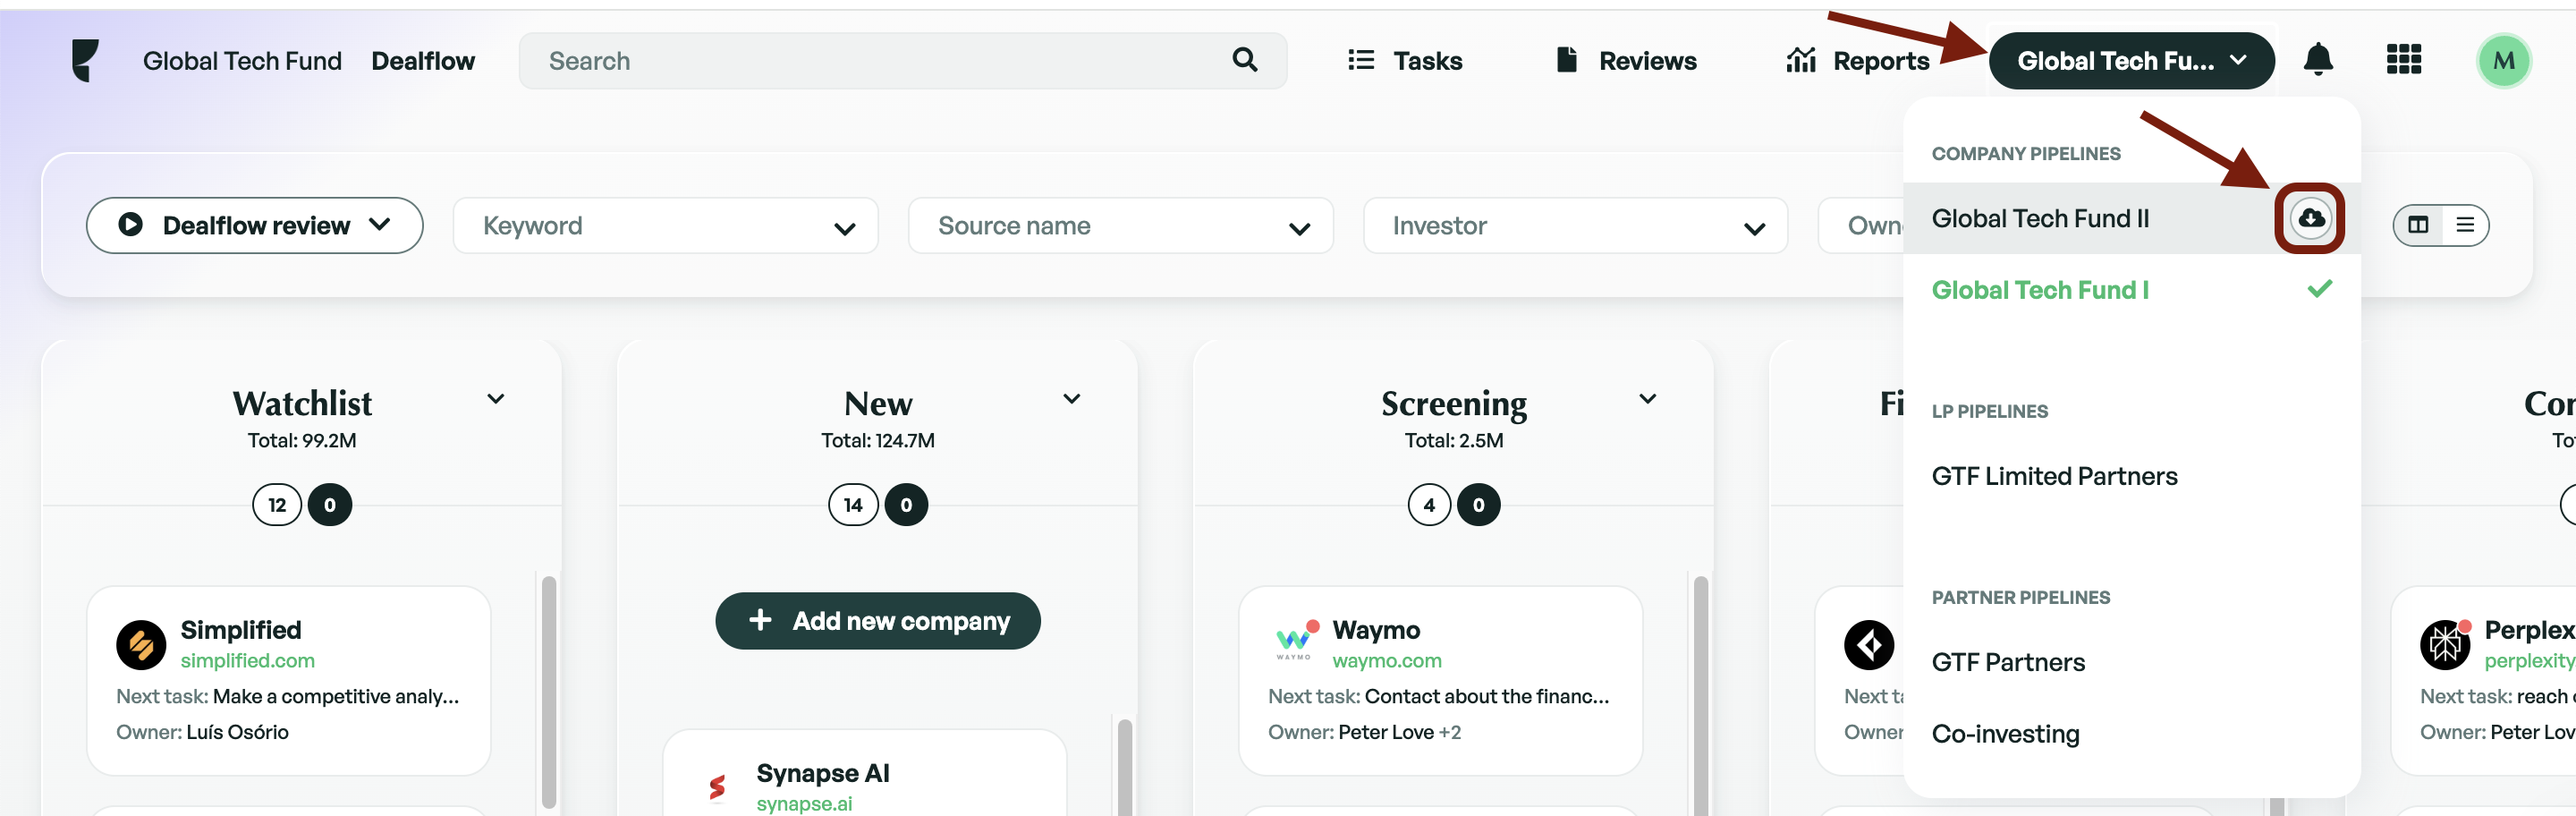Open the Simplified company card title
The height and width of the screenshot is (816, 2576).
(x=240, y=630)
